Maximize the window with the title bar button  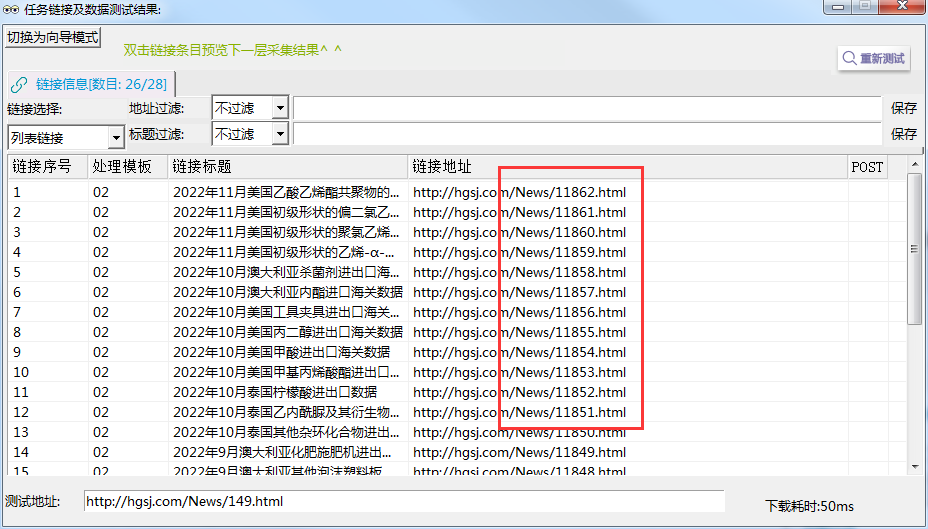pyautogui.click(x=865, y=7)
